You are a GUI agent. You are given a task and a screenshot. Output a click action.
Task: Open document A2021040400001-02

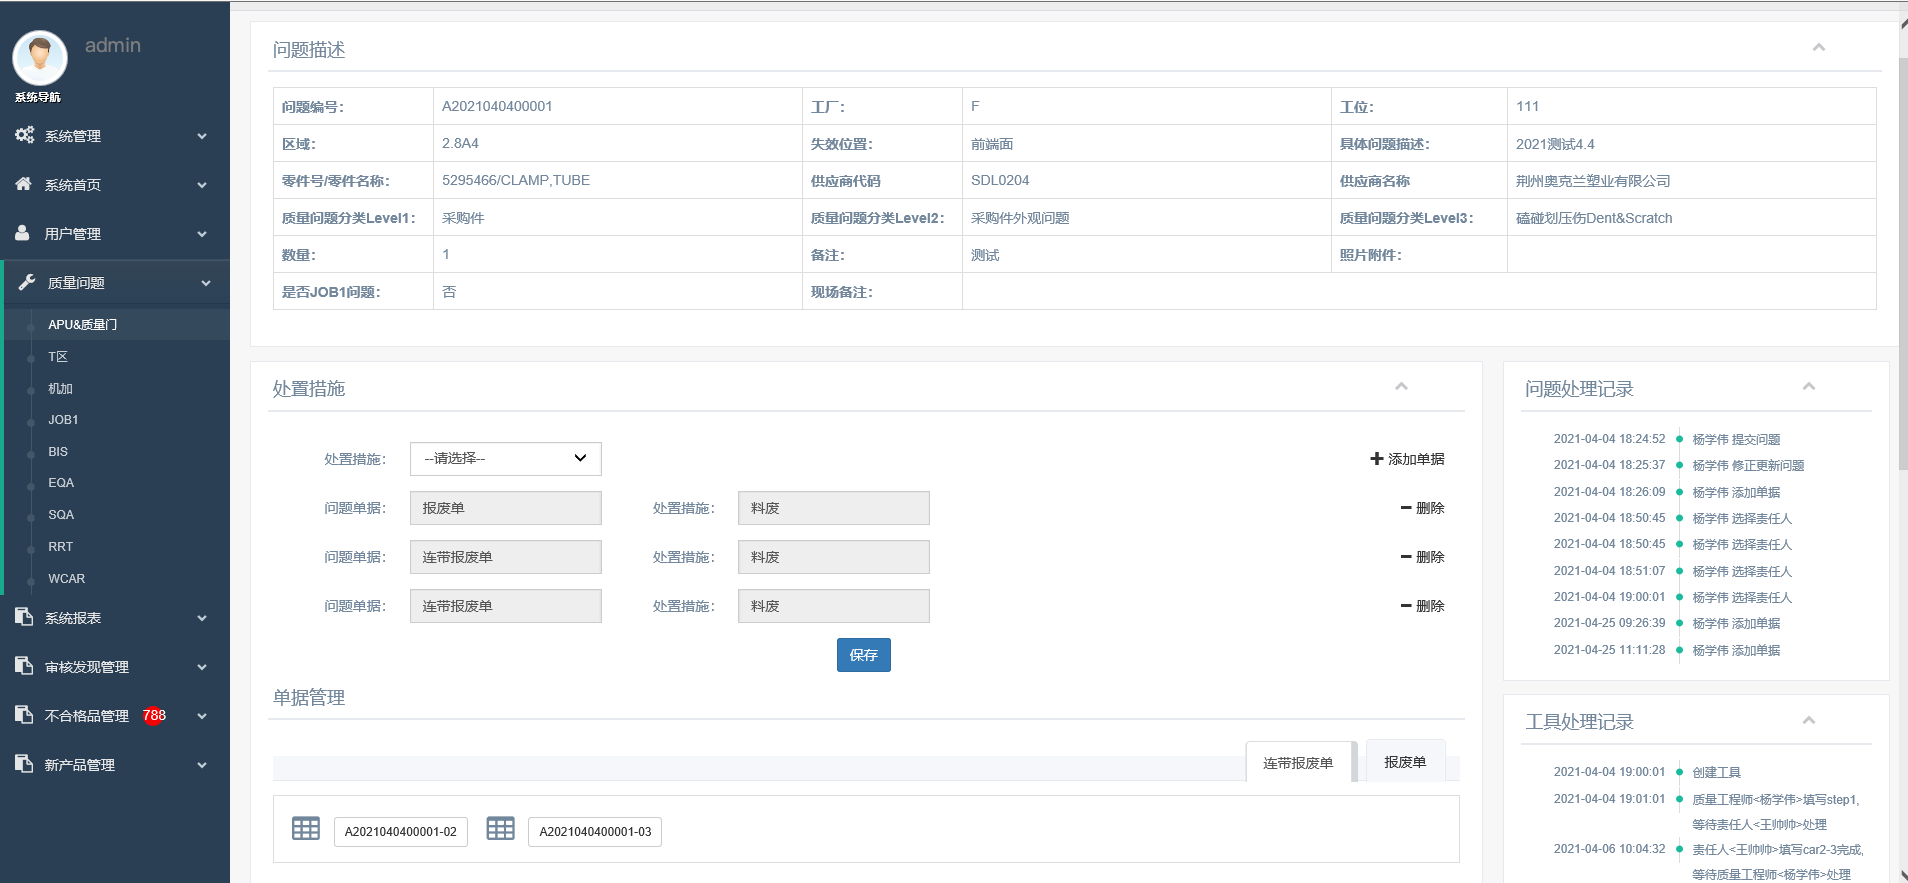[x=400, y=832]
